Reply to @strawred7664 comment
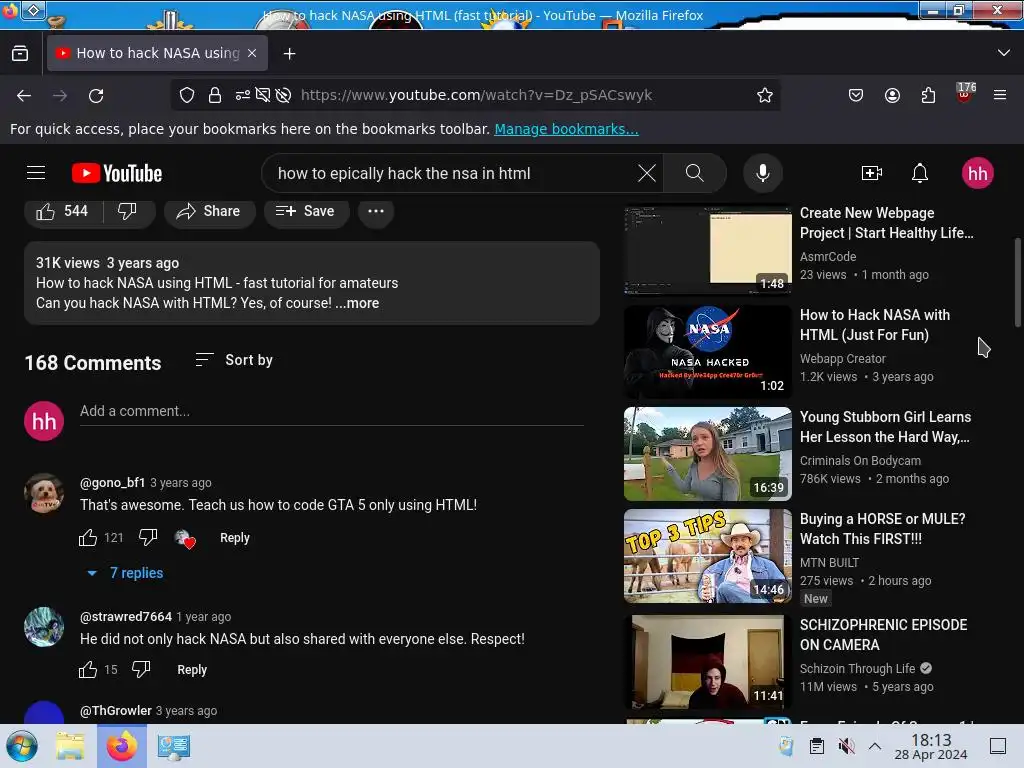The width and height of the screenshot is (1024, 768). 192,669
